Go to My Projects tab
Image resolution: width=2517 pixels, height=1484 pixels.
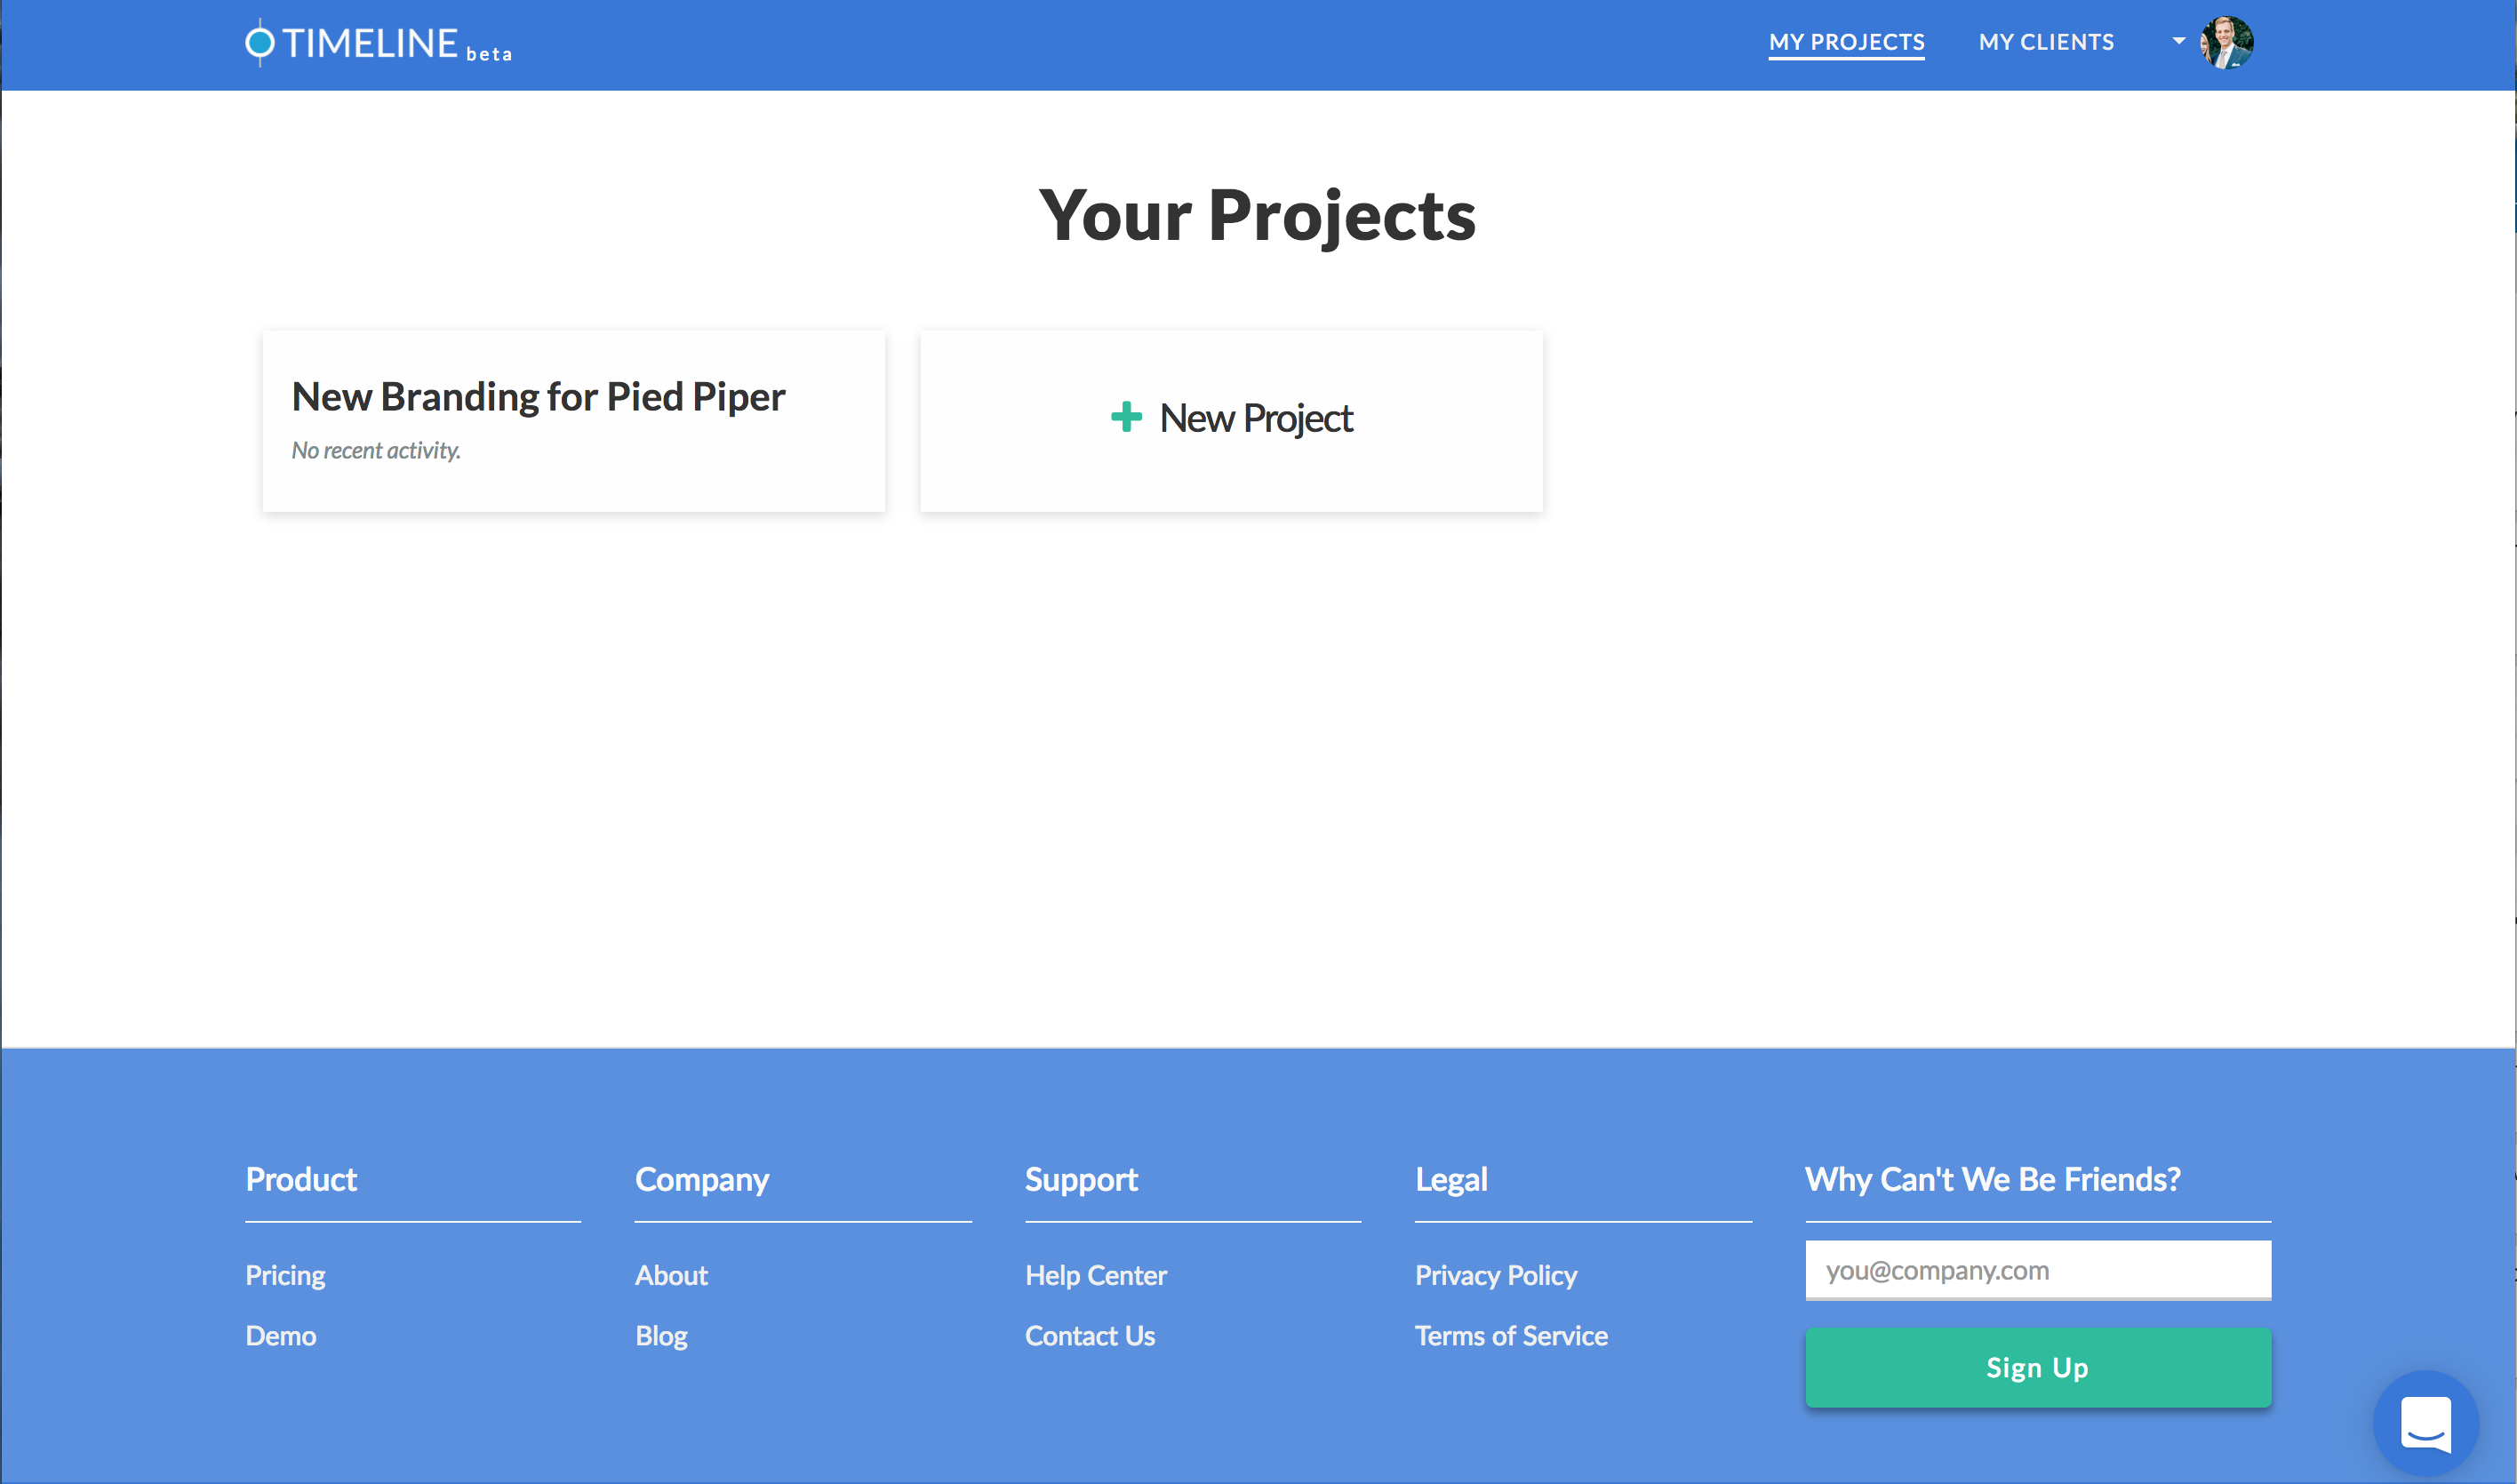(x=1846, y=43)
